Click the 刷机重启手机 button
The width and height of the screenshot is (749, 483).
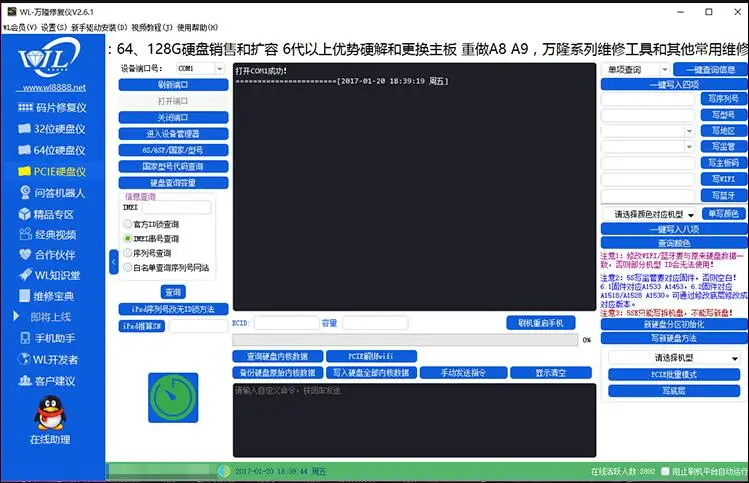pos(541,323)
